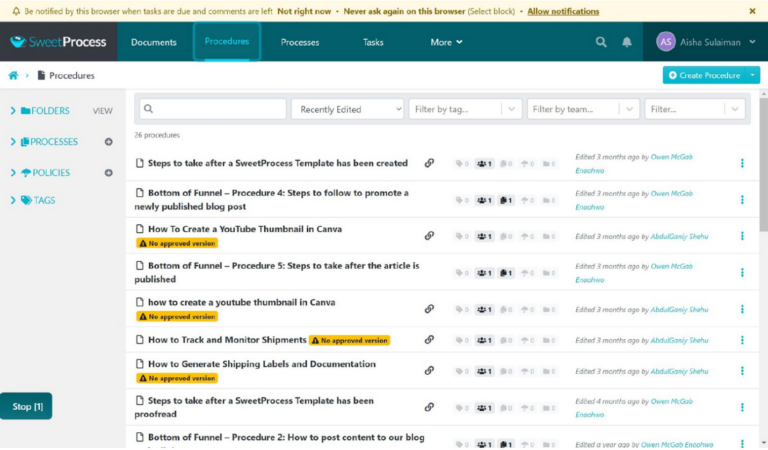The width and height of the screenshot is (768, 450).
Task: Copy link for 'Steps to take after a SweetProcess Template has been created'
Action: click(429, 163)
